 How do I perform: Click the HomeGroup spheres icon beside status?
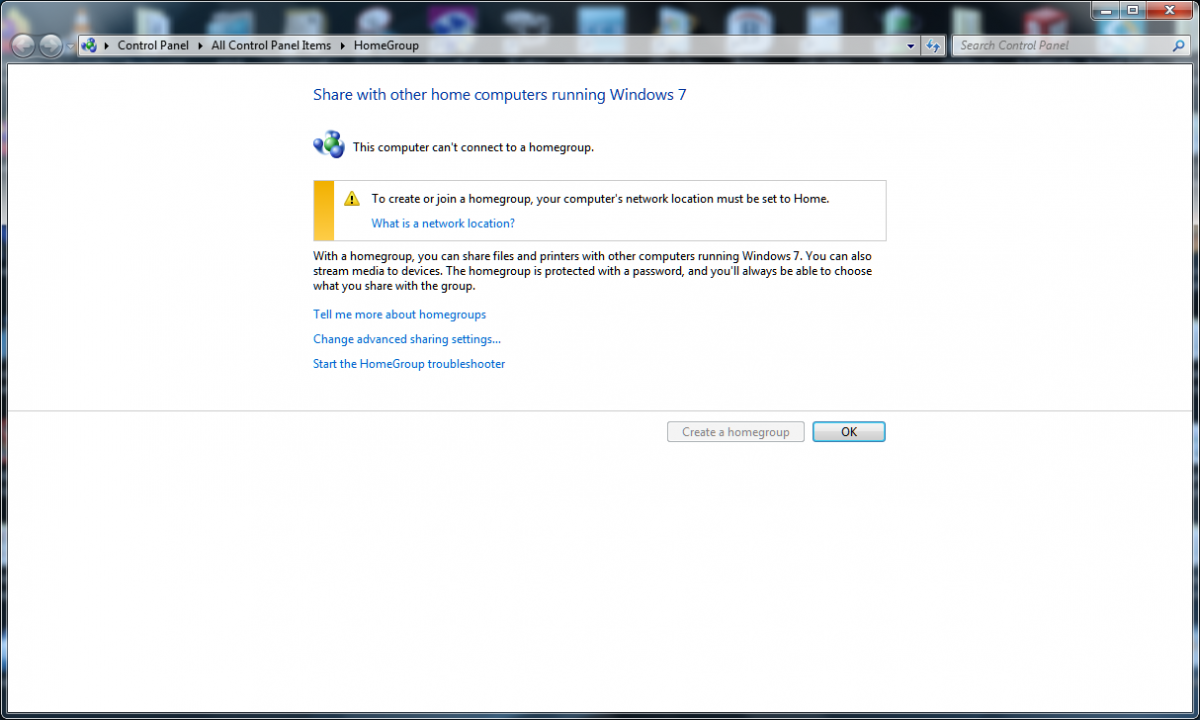pos(328,145)
